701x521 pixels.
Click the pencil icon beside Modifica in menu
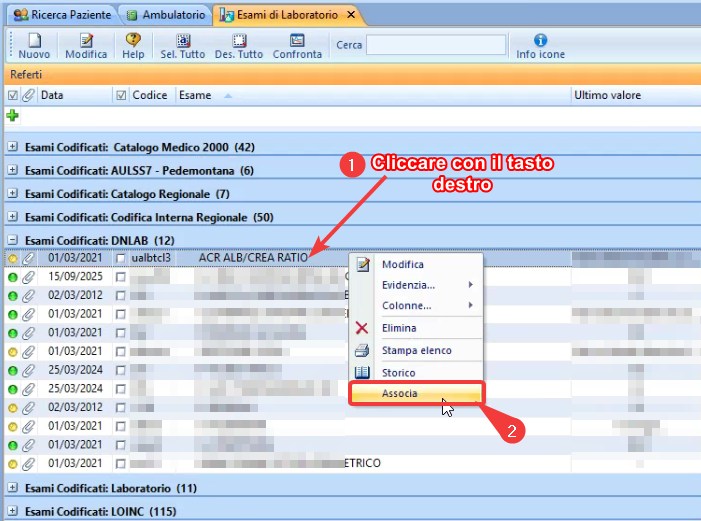pos(363,264)
